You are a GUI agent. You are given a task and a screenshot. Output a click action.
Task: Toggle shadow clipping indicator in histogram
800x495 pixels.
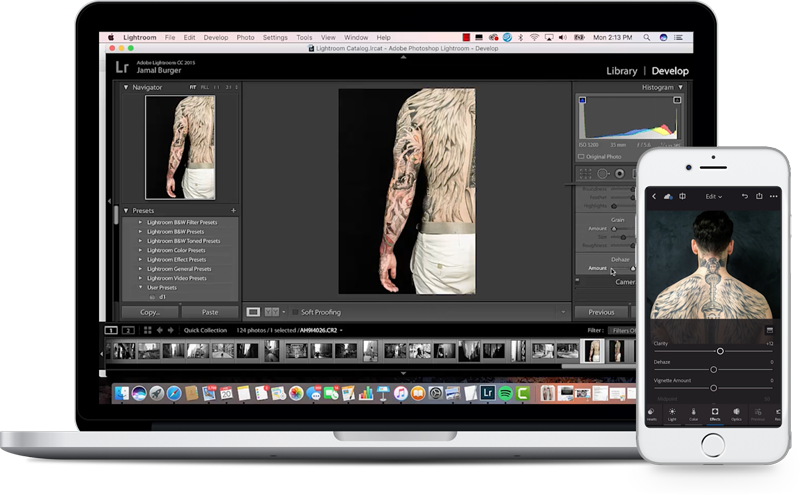point(582,100)
